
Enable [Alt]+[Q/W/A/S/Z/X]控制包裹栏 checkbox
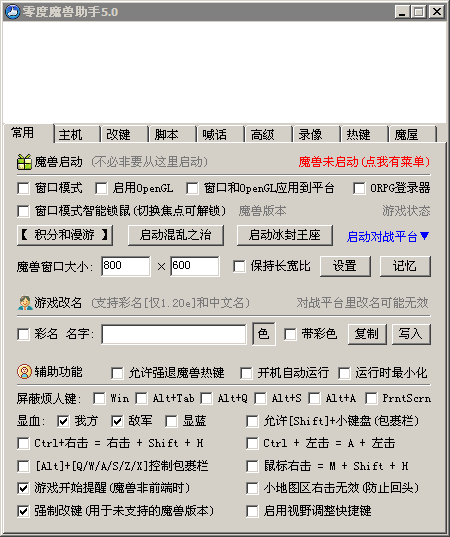[x=23, y=466]
